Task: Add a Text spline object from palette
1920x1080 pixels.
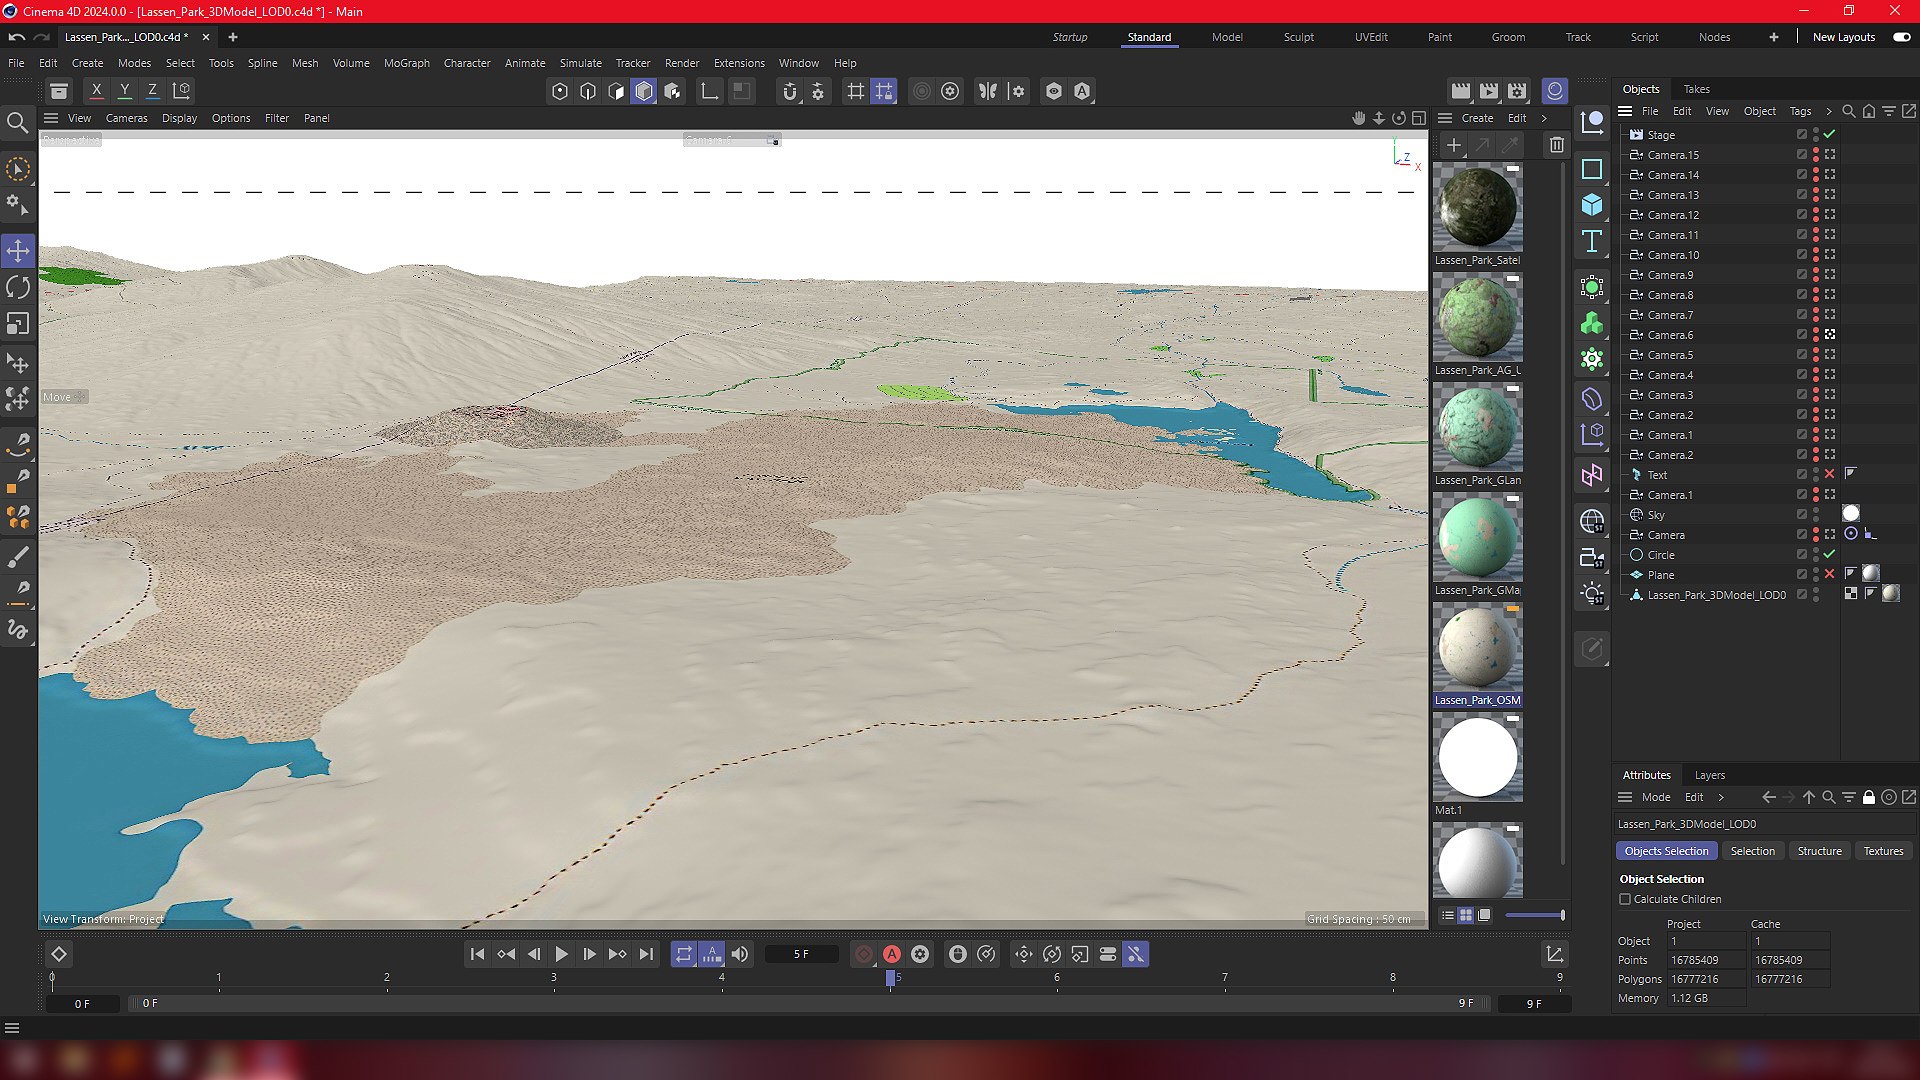Action: point(1592,241)
